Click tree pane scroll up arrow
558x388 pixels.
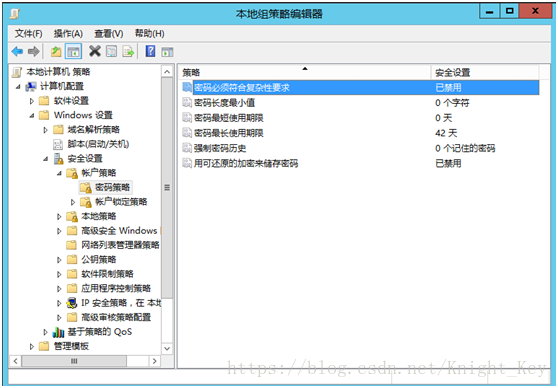[167, 72]
